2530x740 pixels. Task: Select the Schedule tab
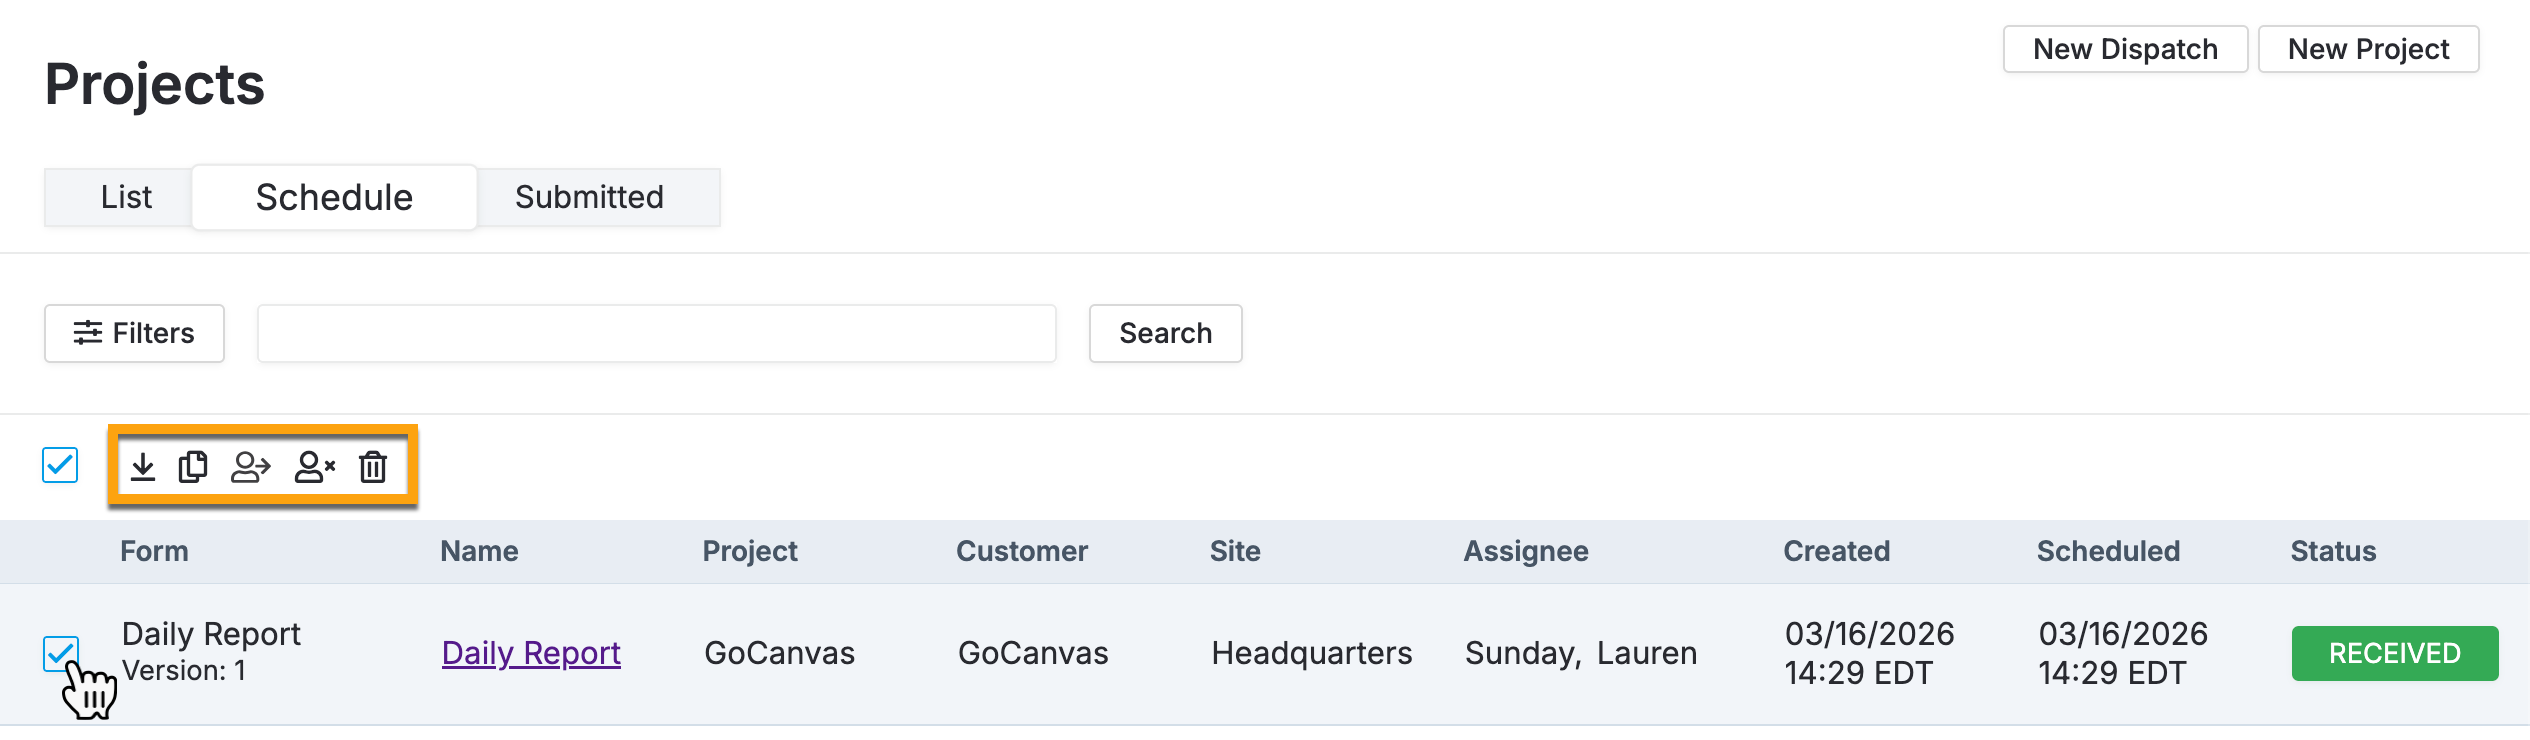click(334, 197)
